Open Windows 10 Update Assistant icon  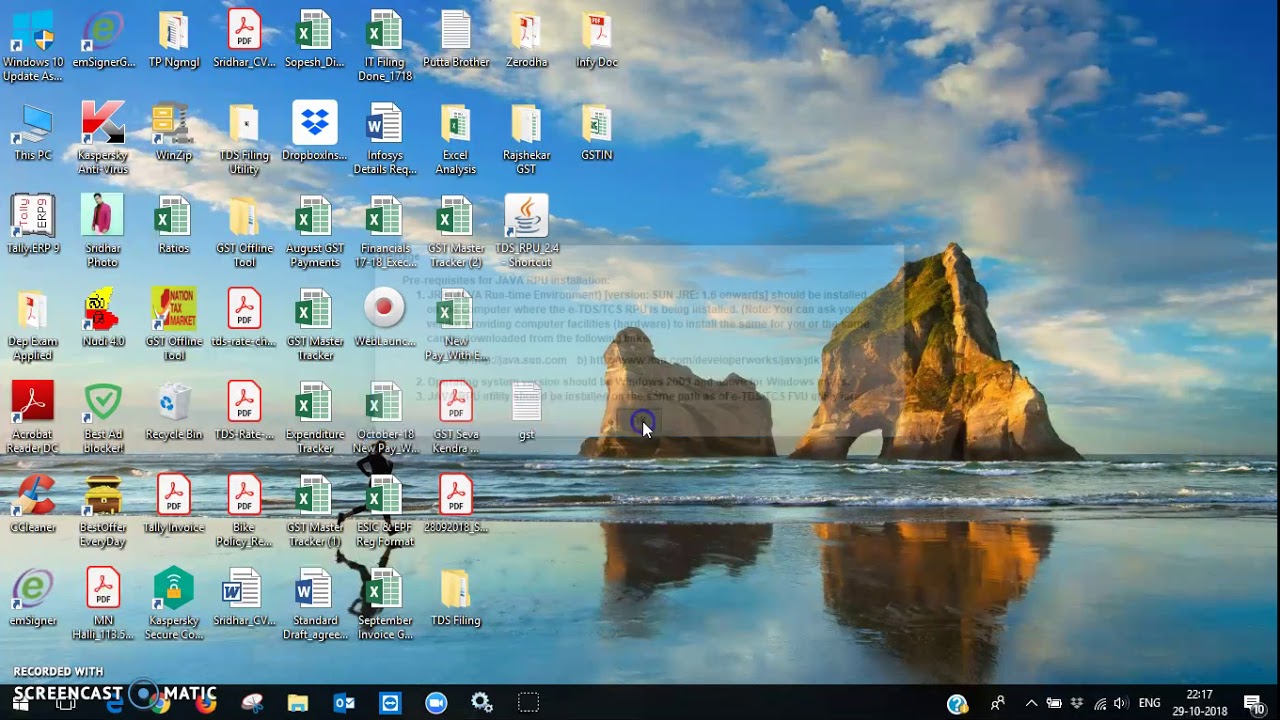(x=33, y=45)
